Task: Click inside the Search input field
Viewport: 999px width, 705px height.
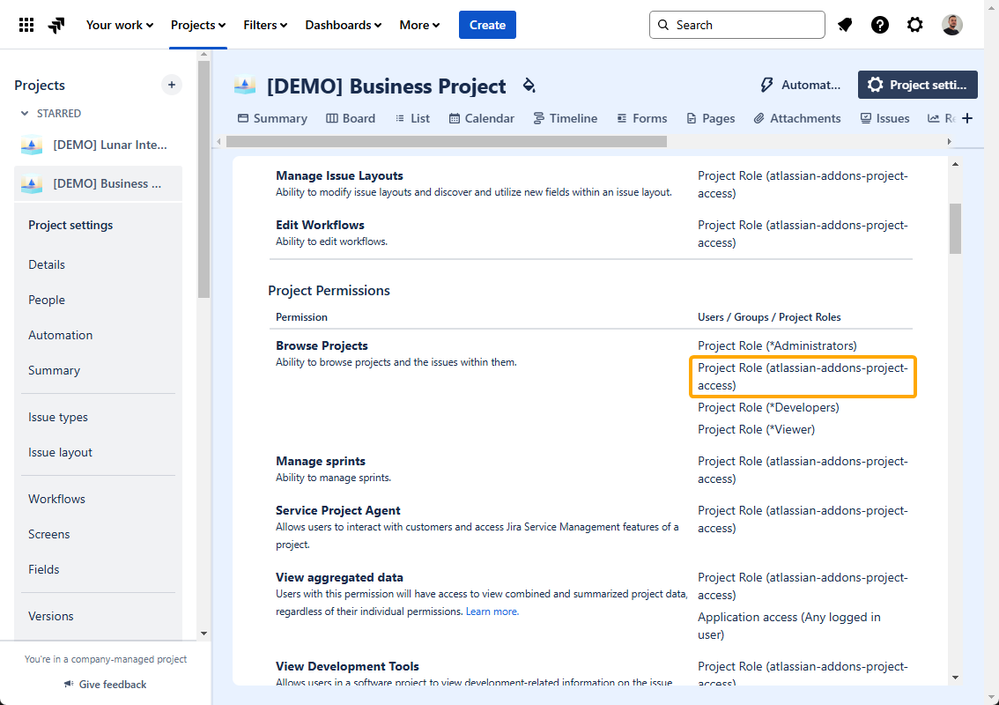Action: click(x=737, y=25)
